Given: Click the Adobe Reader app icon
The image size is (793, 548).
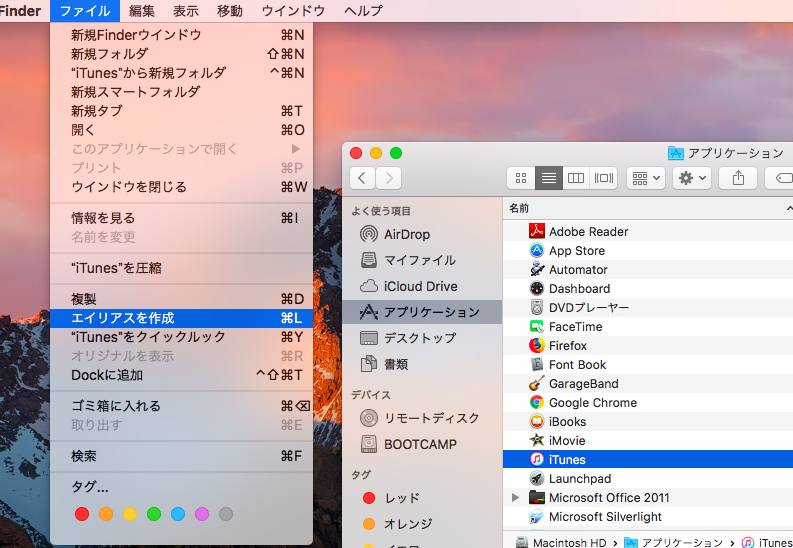Looking at the screenshot, I should [537, 231].
